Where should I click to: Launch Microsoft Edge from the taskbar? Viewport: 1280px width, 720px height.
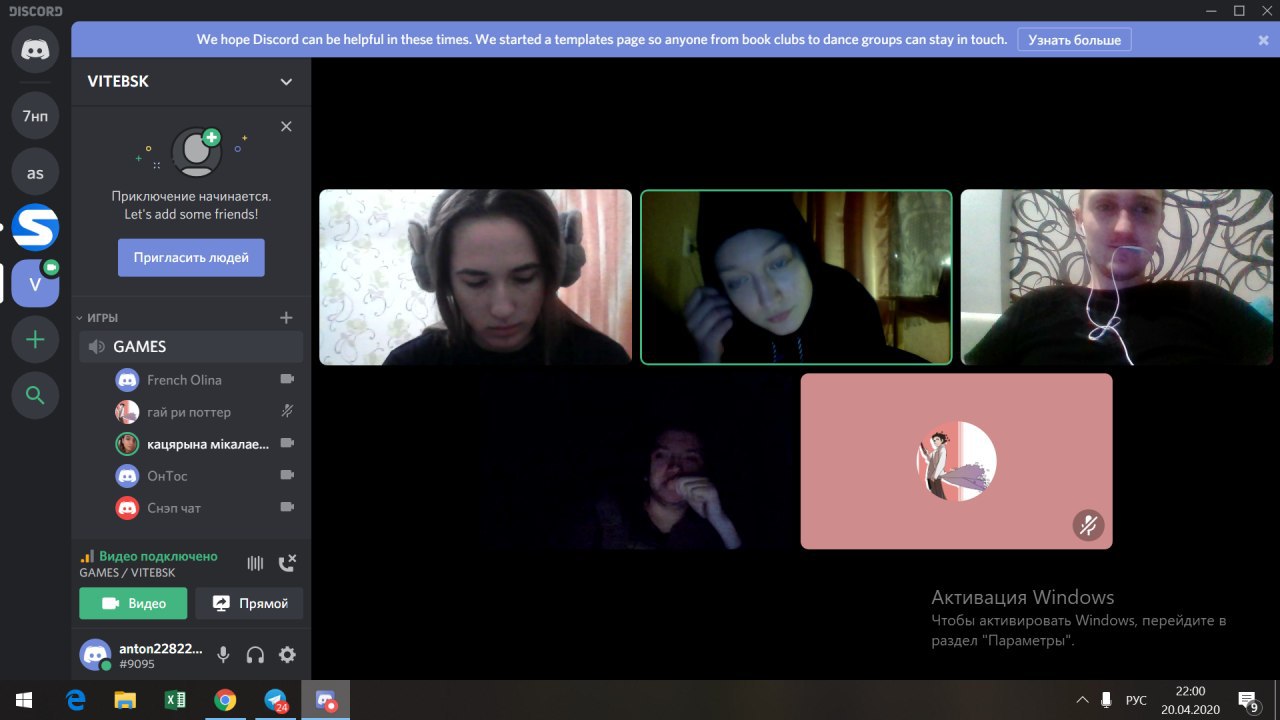coord(75,700)
